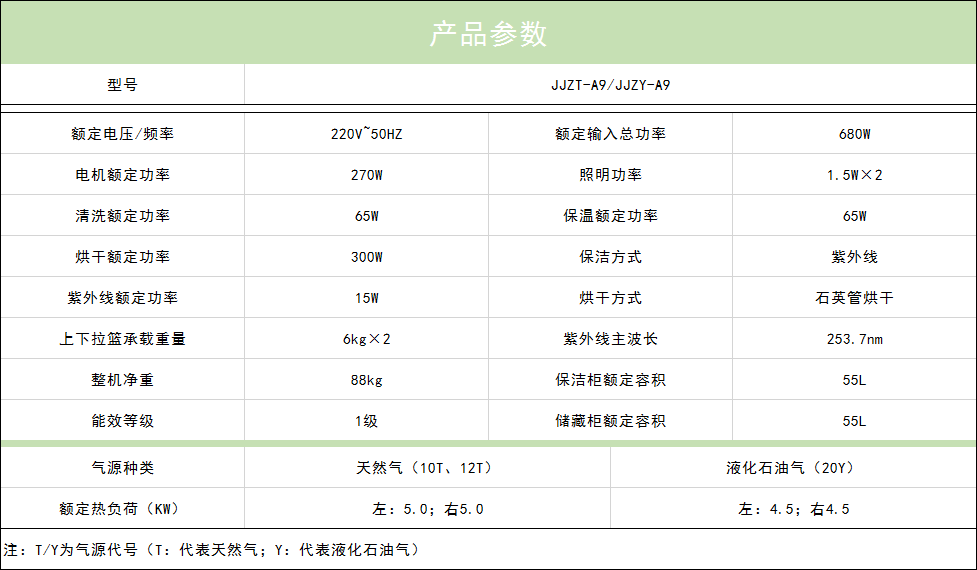Image resolution: width=977 pixels, height=570 pixels.
Task: Select the 紫外线 cleaning method value
Action: [854, 257]
